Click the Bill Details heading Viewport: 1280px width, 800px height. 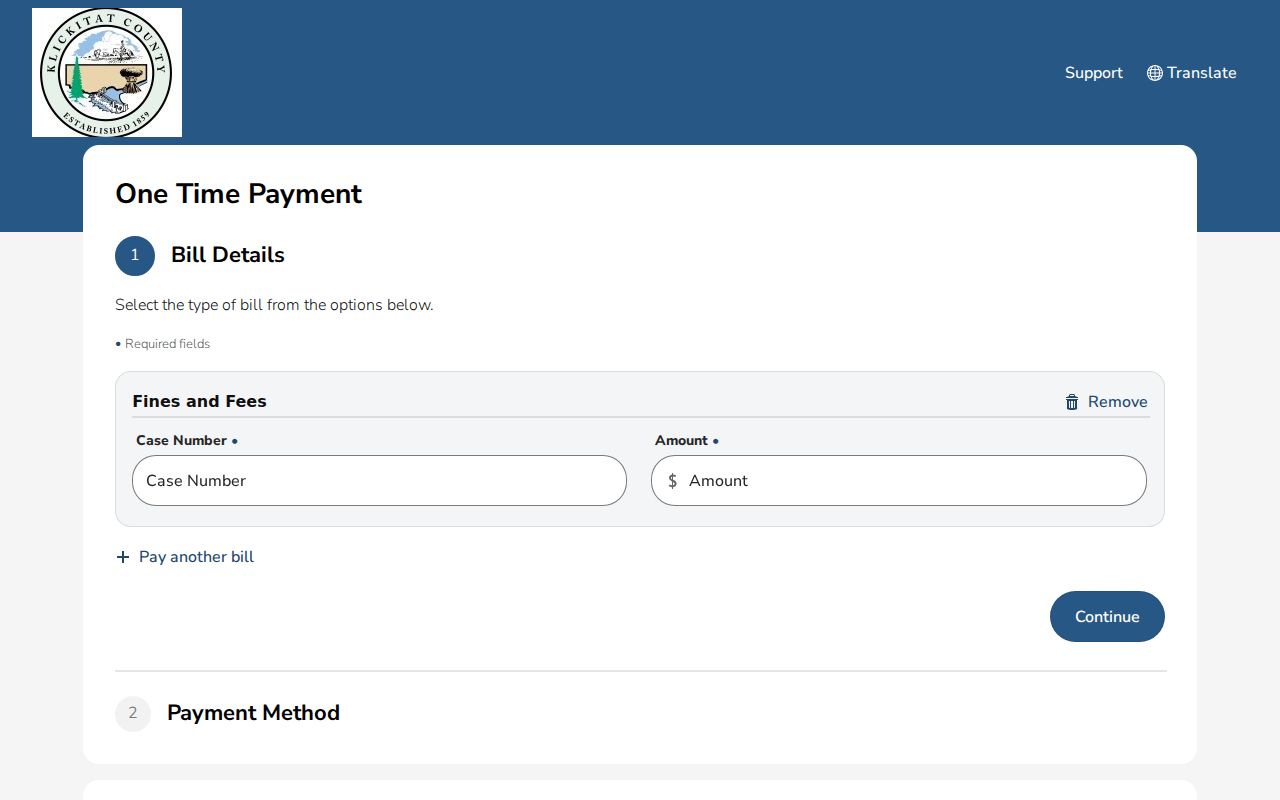click(x=228, y=255)
